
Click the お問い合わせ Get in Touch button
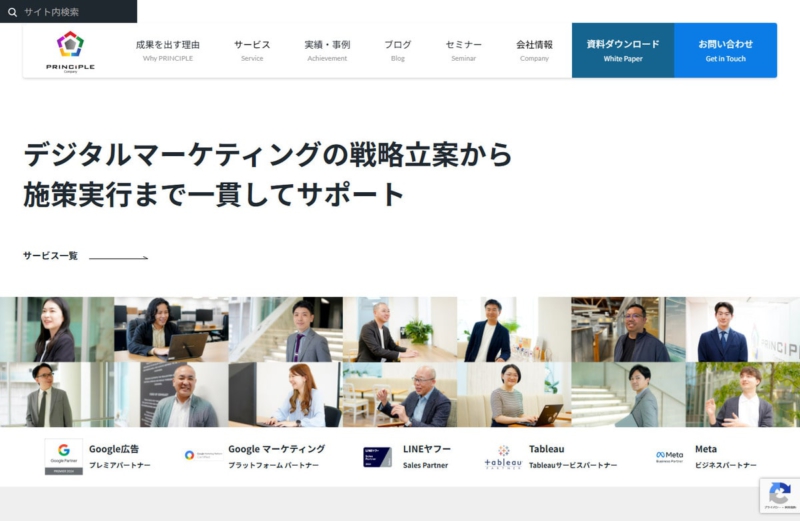pyautogui.click(x=726, y=50)
